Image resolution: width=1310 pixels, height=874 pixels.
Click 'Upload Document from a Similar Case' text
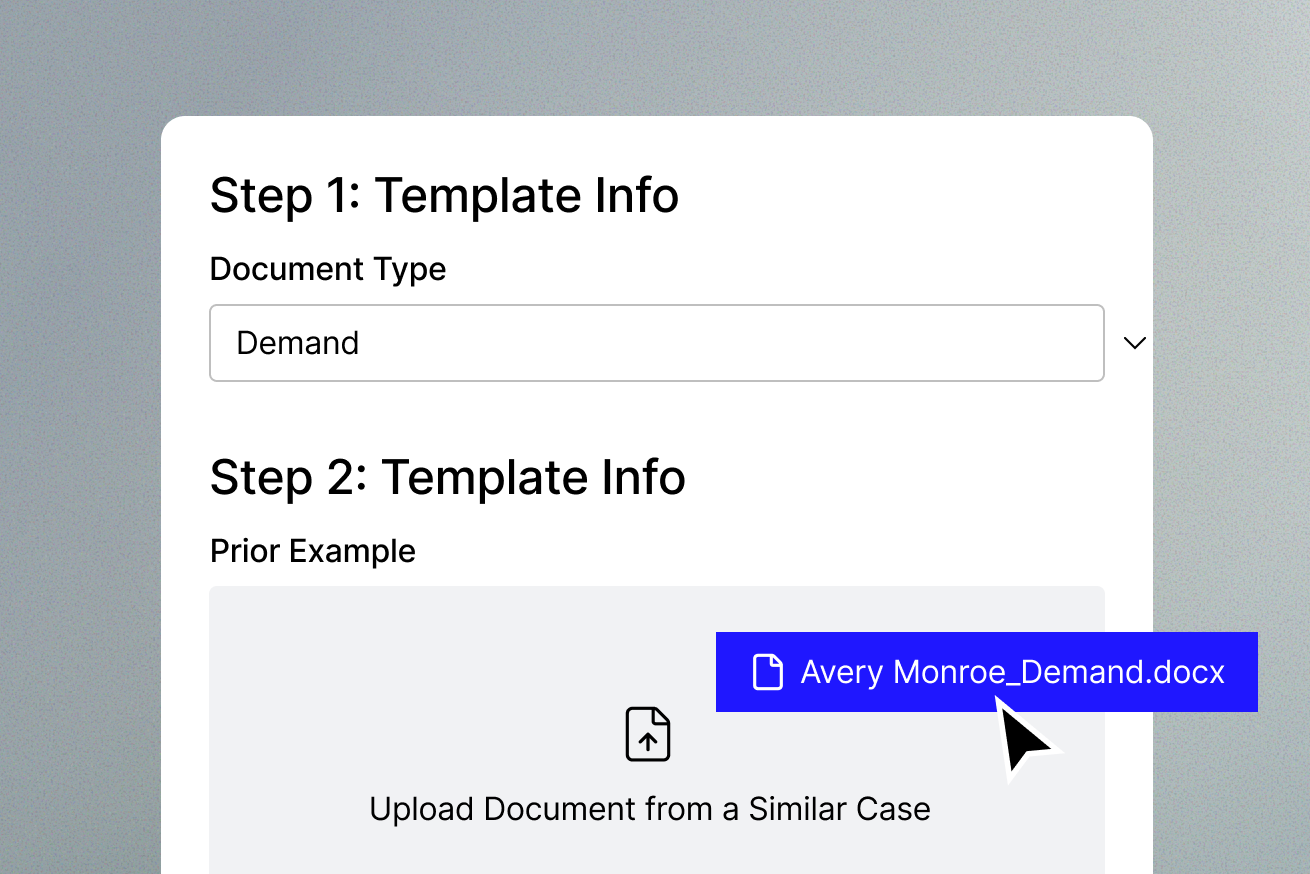coord(649,808)
